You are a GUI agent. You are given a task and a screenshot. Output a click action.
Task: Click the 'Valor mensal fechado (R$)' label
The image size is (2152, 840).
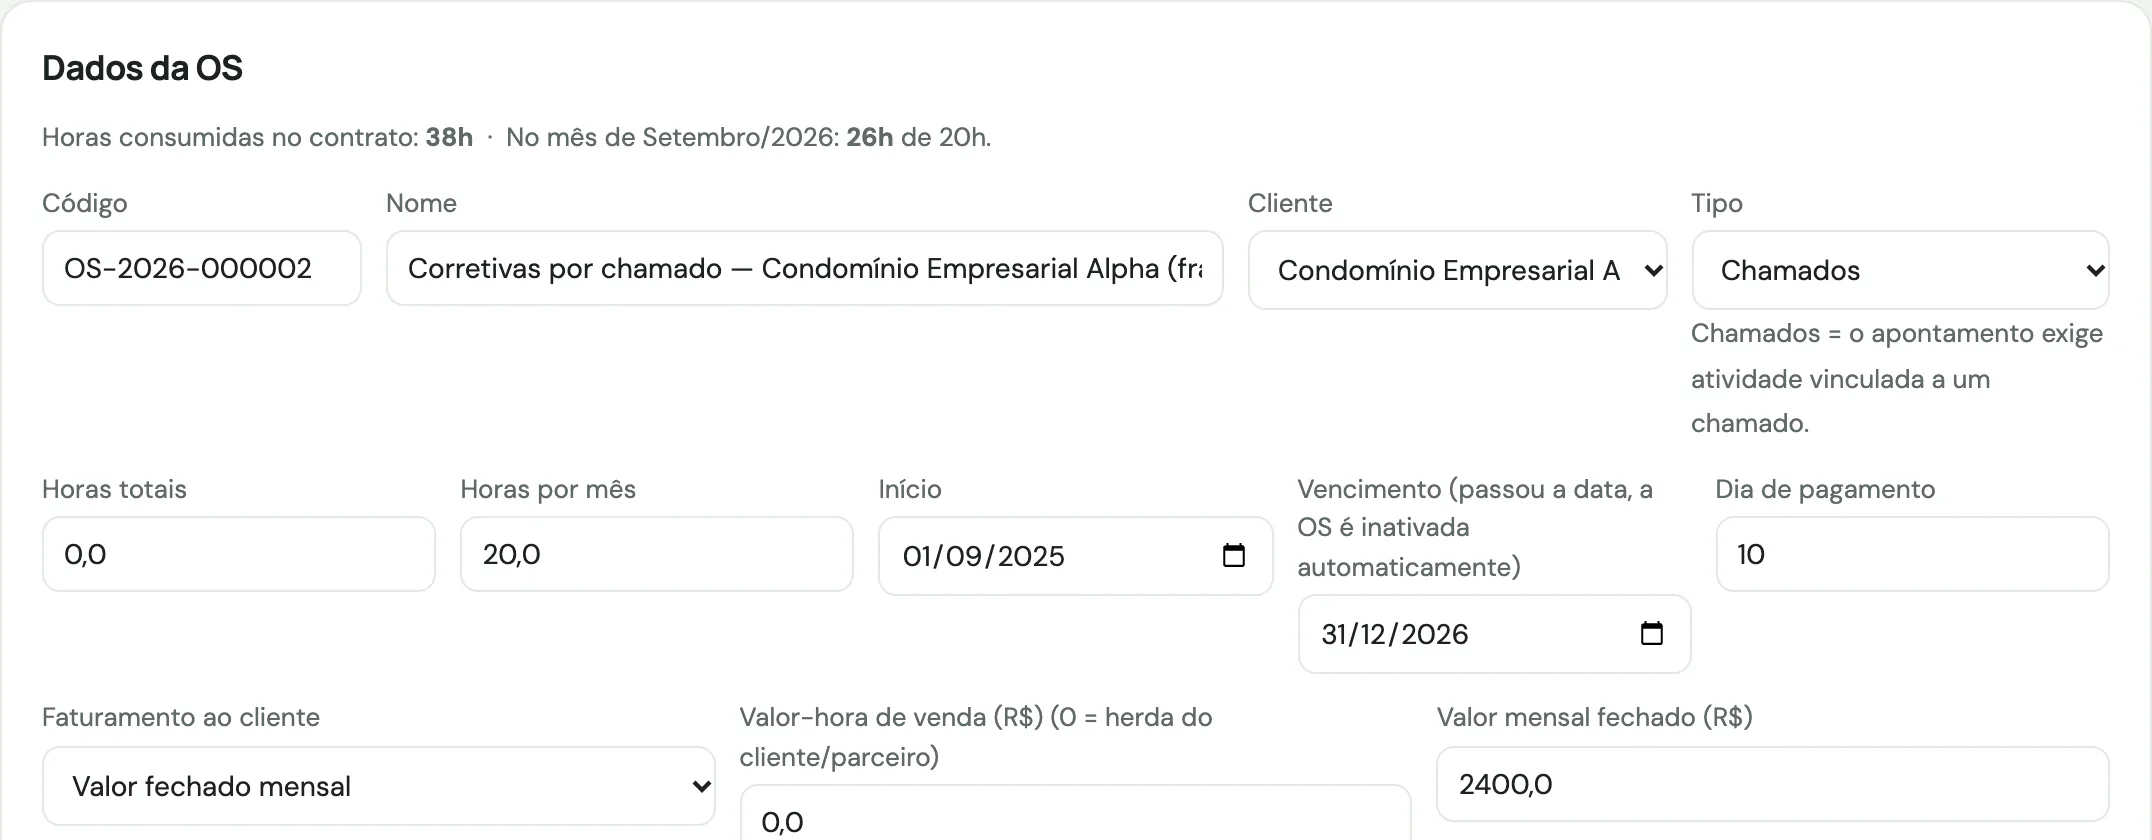[x=1595, y=717]
